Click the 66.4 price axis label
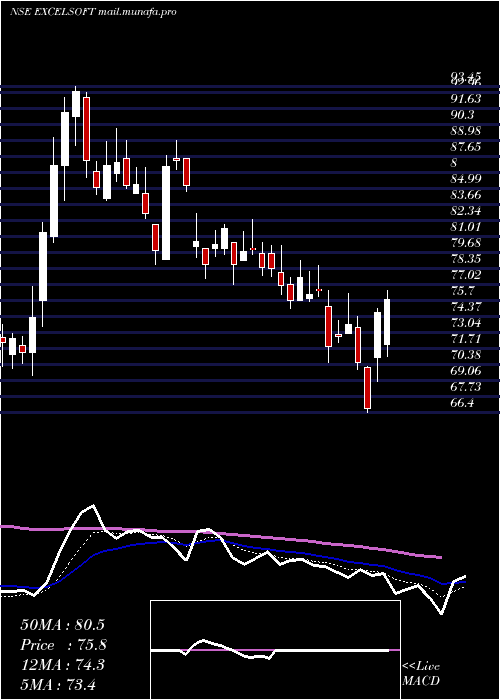This screenshot has height=700, width=500. [462, 403]
